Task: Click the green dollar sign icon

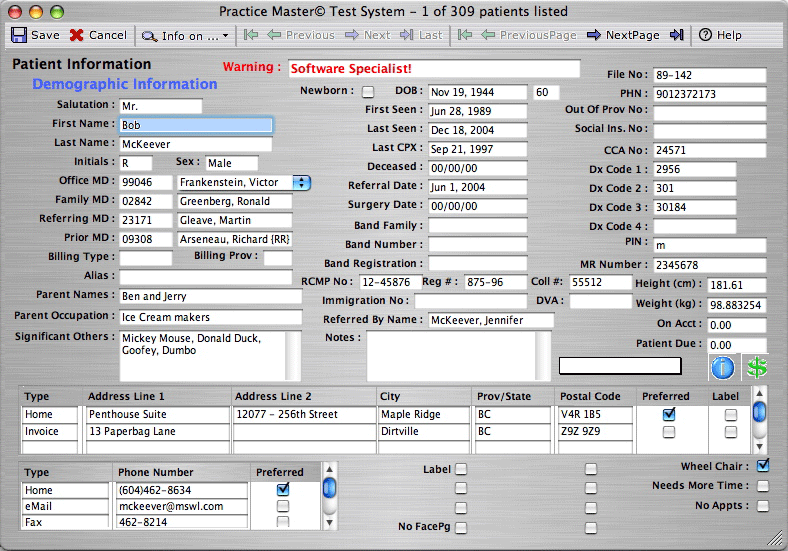Action: (x=756, y=368)
